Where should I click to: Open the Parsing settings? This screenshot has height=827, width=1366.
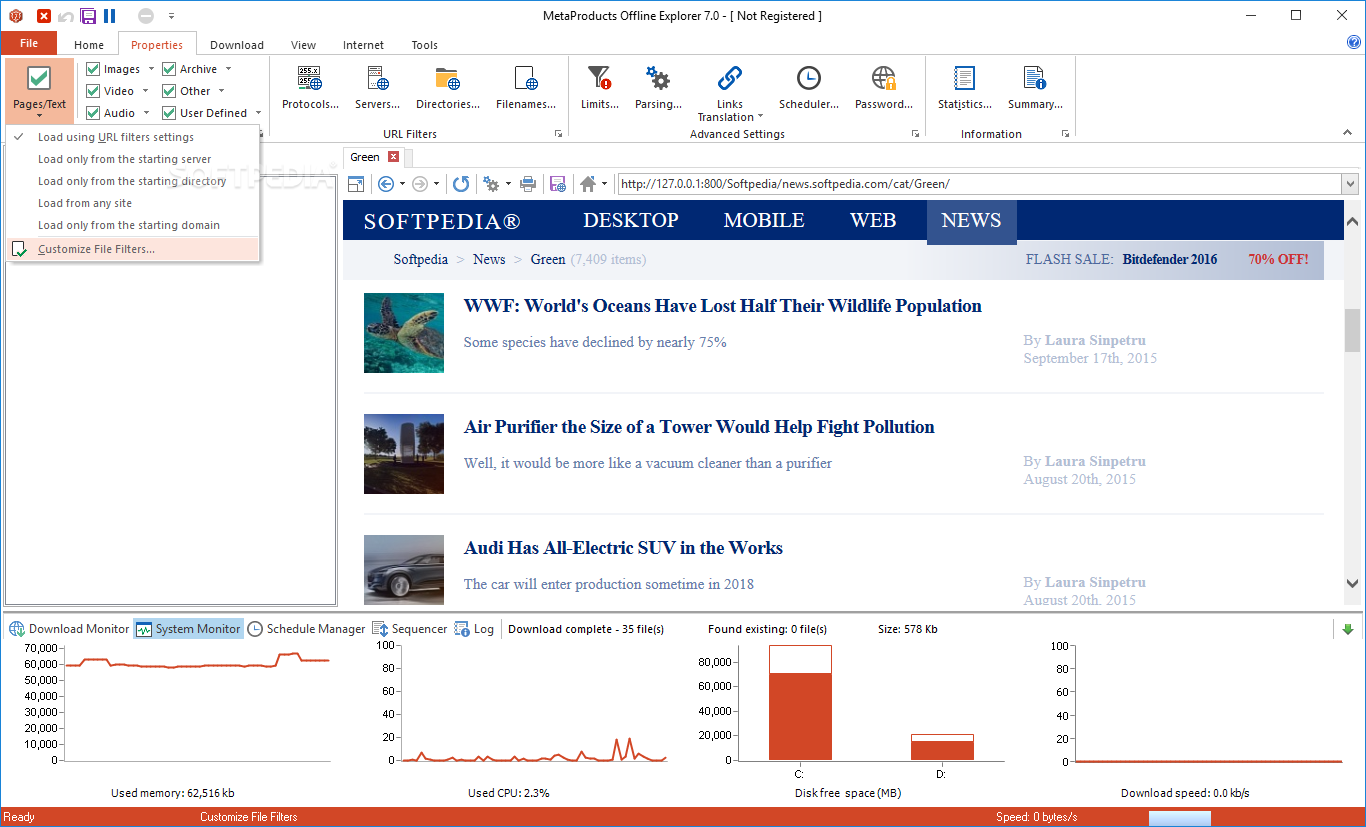click(658, 88)
